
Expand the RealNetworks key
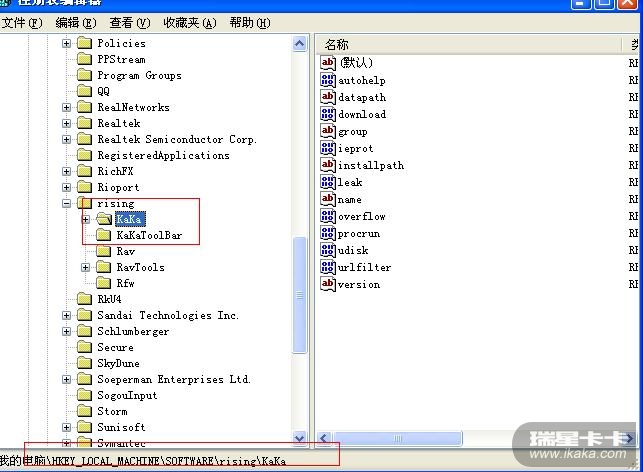click(66, 107)
